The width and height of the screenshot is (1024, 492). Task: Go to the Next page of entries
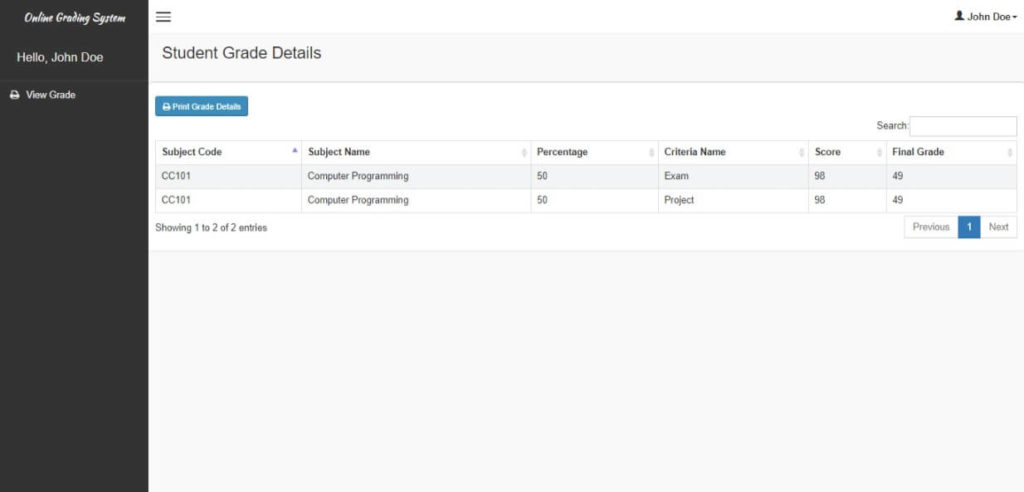(999, 227)
